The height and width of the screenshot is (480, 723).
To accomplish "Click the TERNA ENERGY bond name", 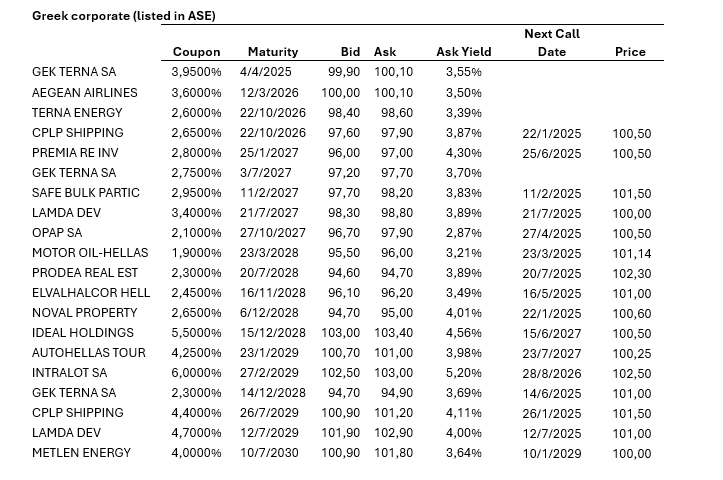I will click(77, 112).
